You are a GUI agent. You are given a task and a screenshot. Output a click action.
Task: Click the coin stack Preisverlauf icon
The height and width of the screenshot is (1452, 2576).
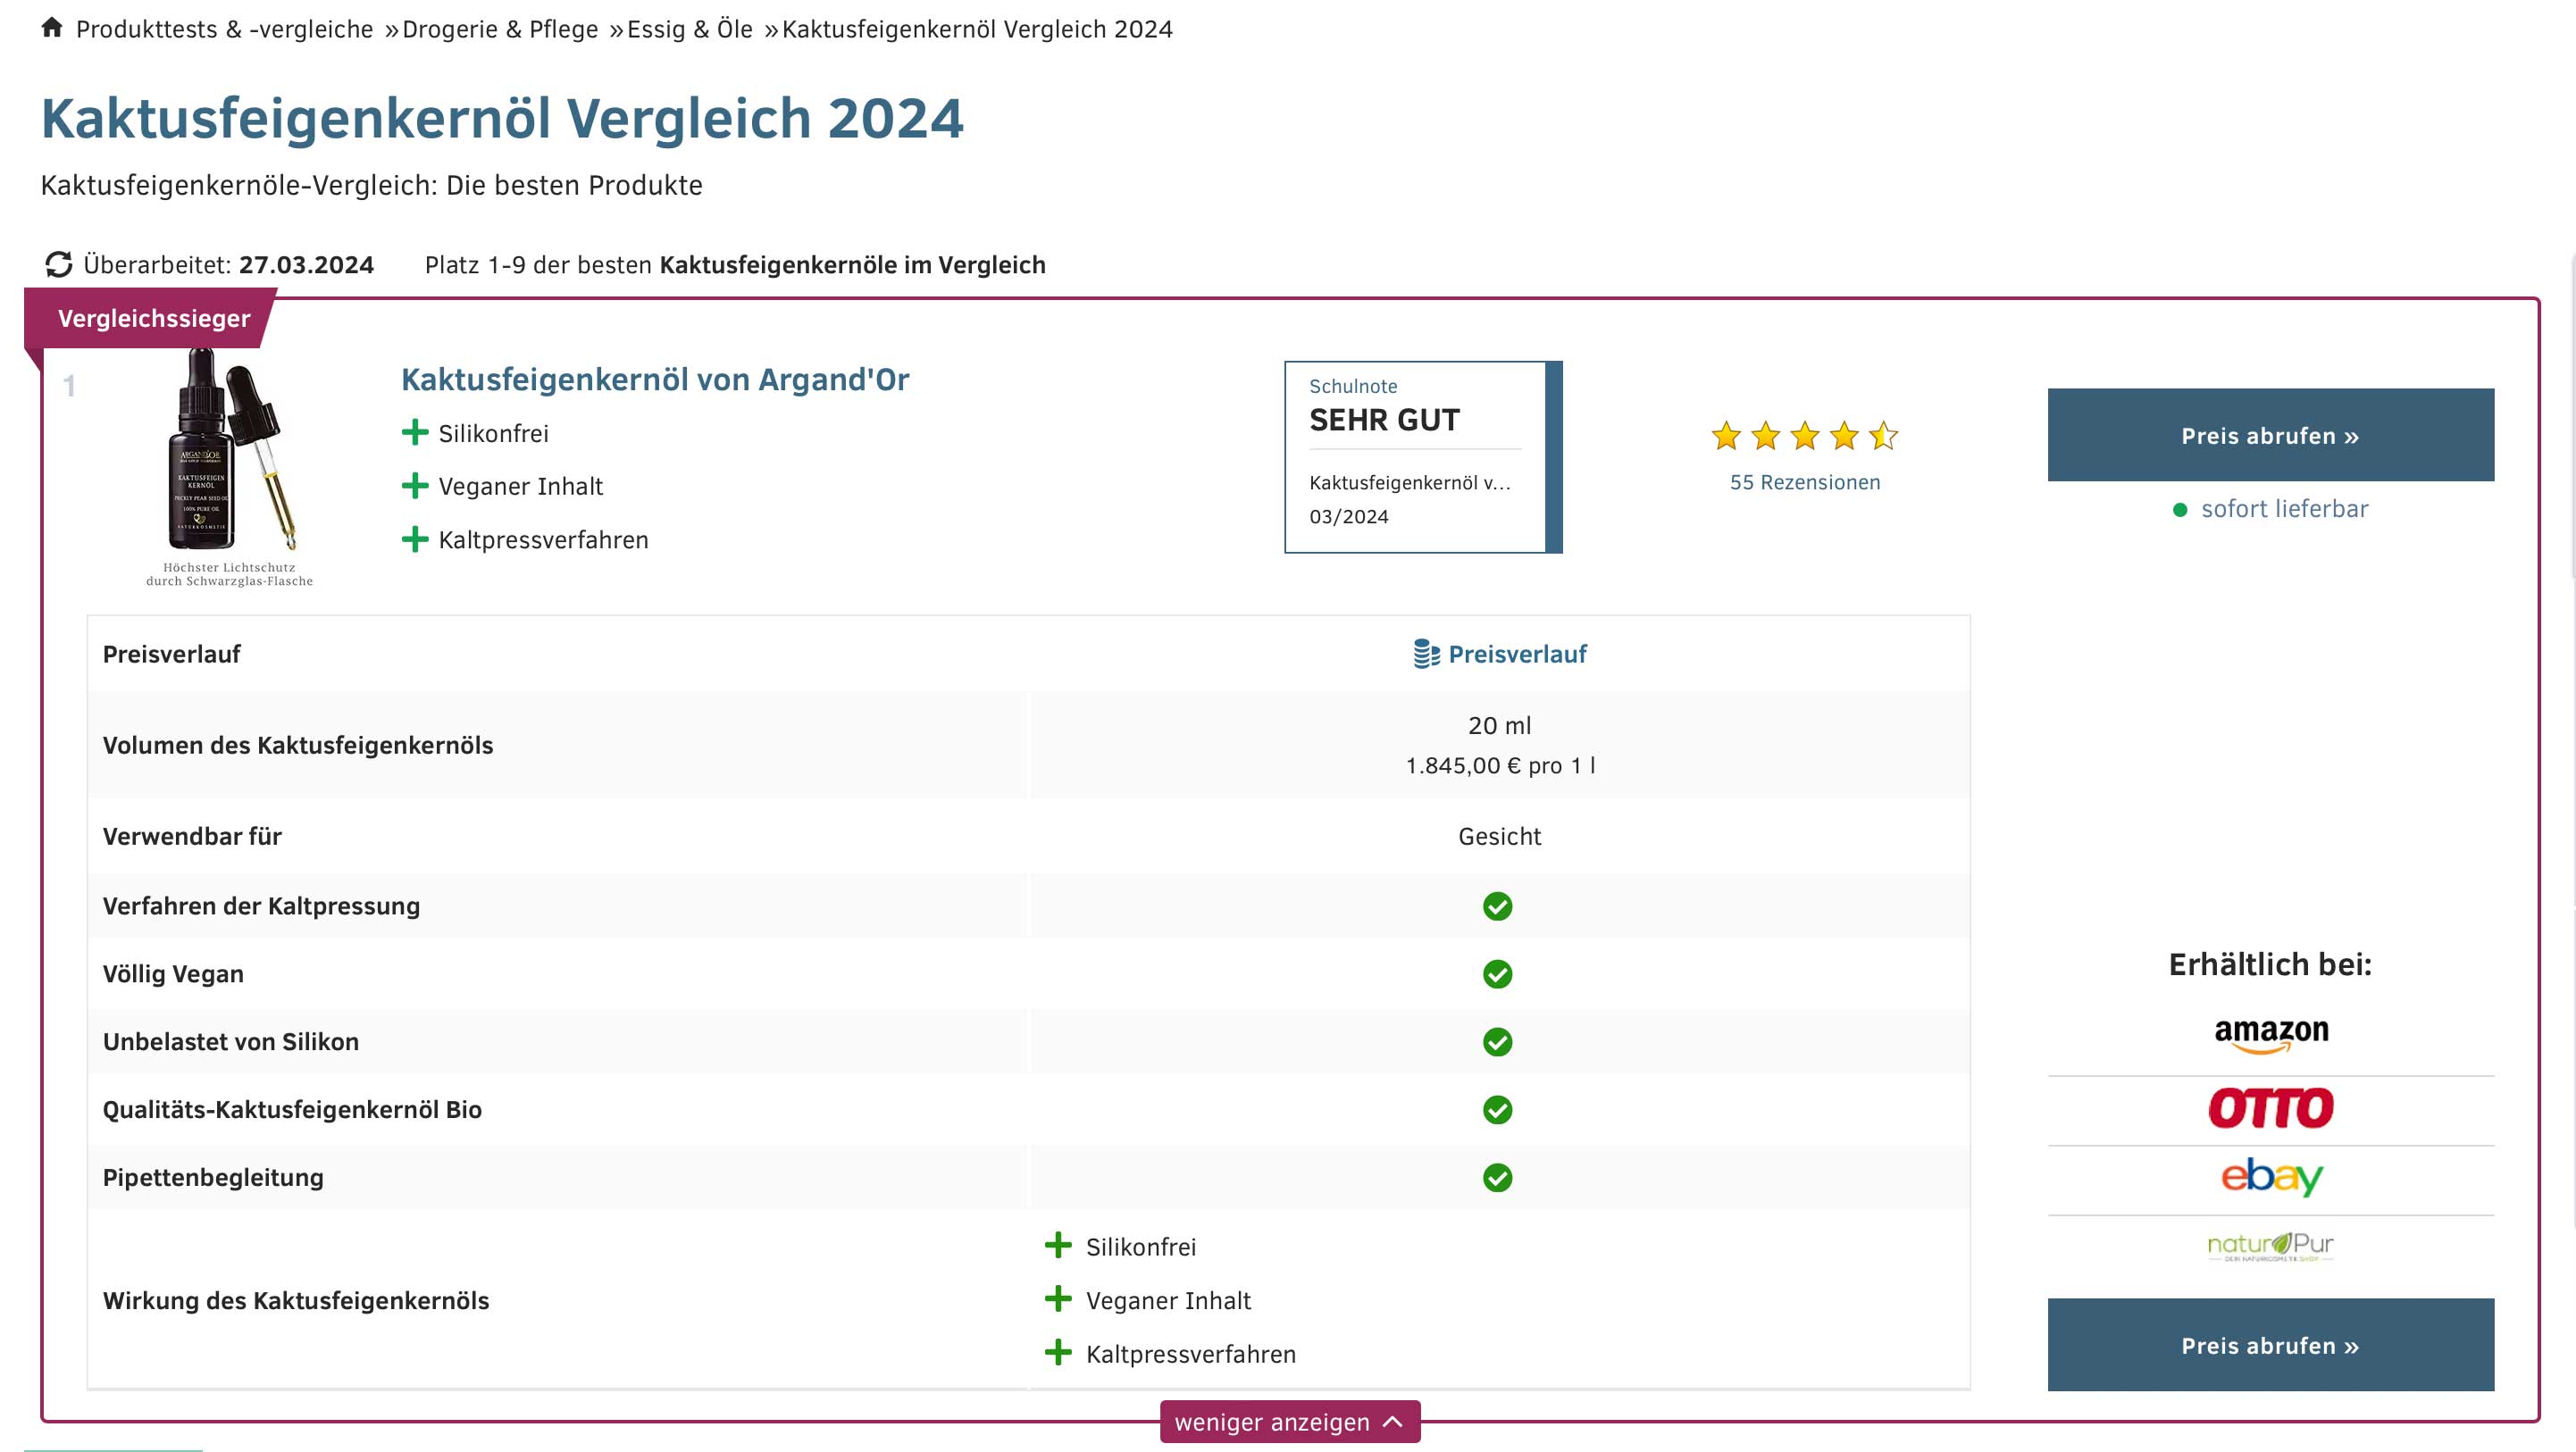point(1427,654)
